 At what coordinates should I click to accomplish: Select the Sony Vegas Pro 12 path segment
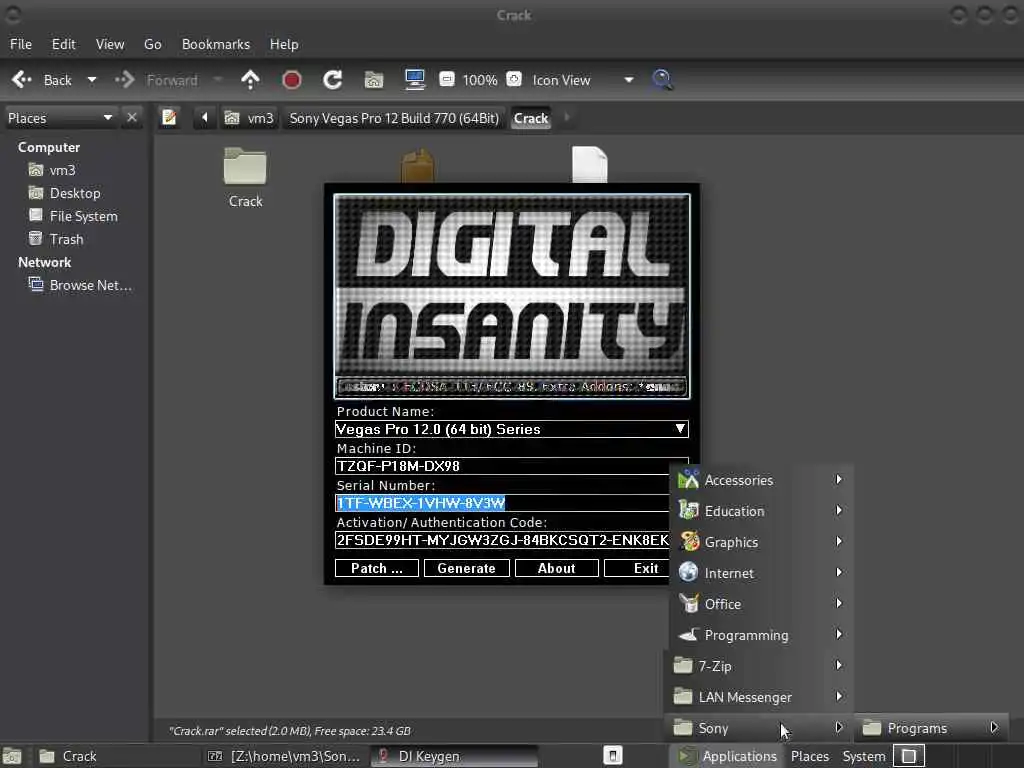(394, 118)
